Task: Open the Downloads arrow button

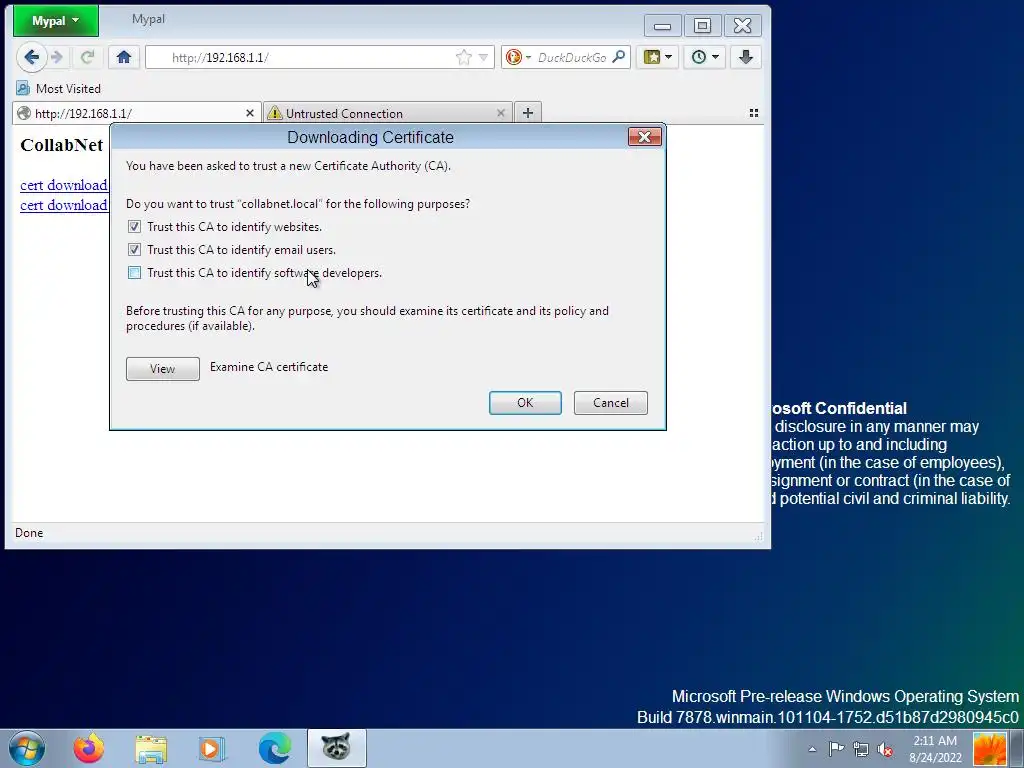Action: pos(746,57)
